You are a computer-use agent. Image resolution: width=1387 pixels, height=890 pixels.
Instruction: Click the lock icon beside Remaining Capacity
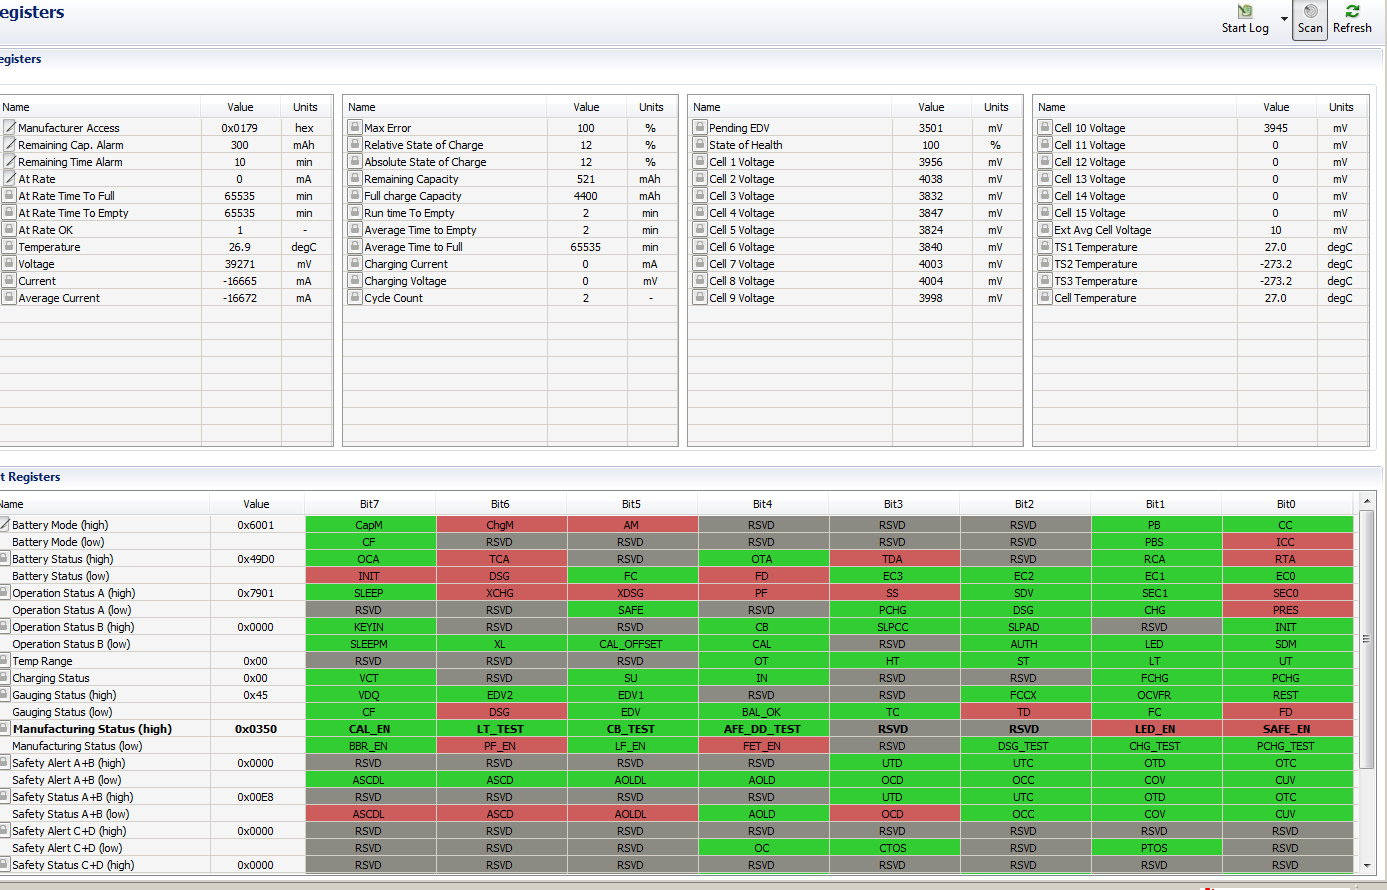tap(355, 179)
